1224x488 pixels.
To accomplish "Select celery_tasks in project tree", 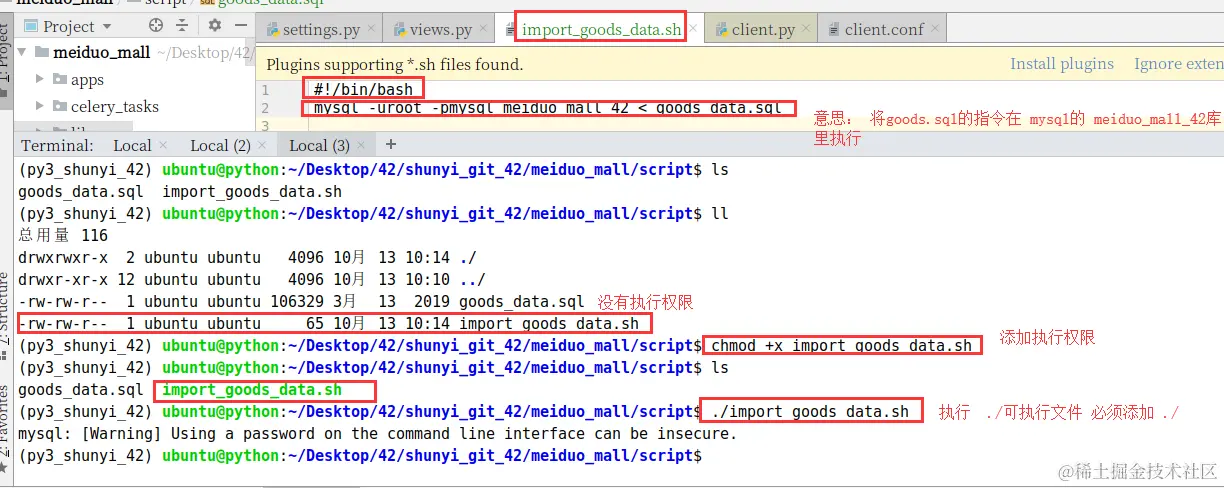I will point(115,106).
